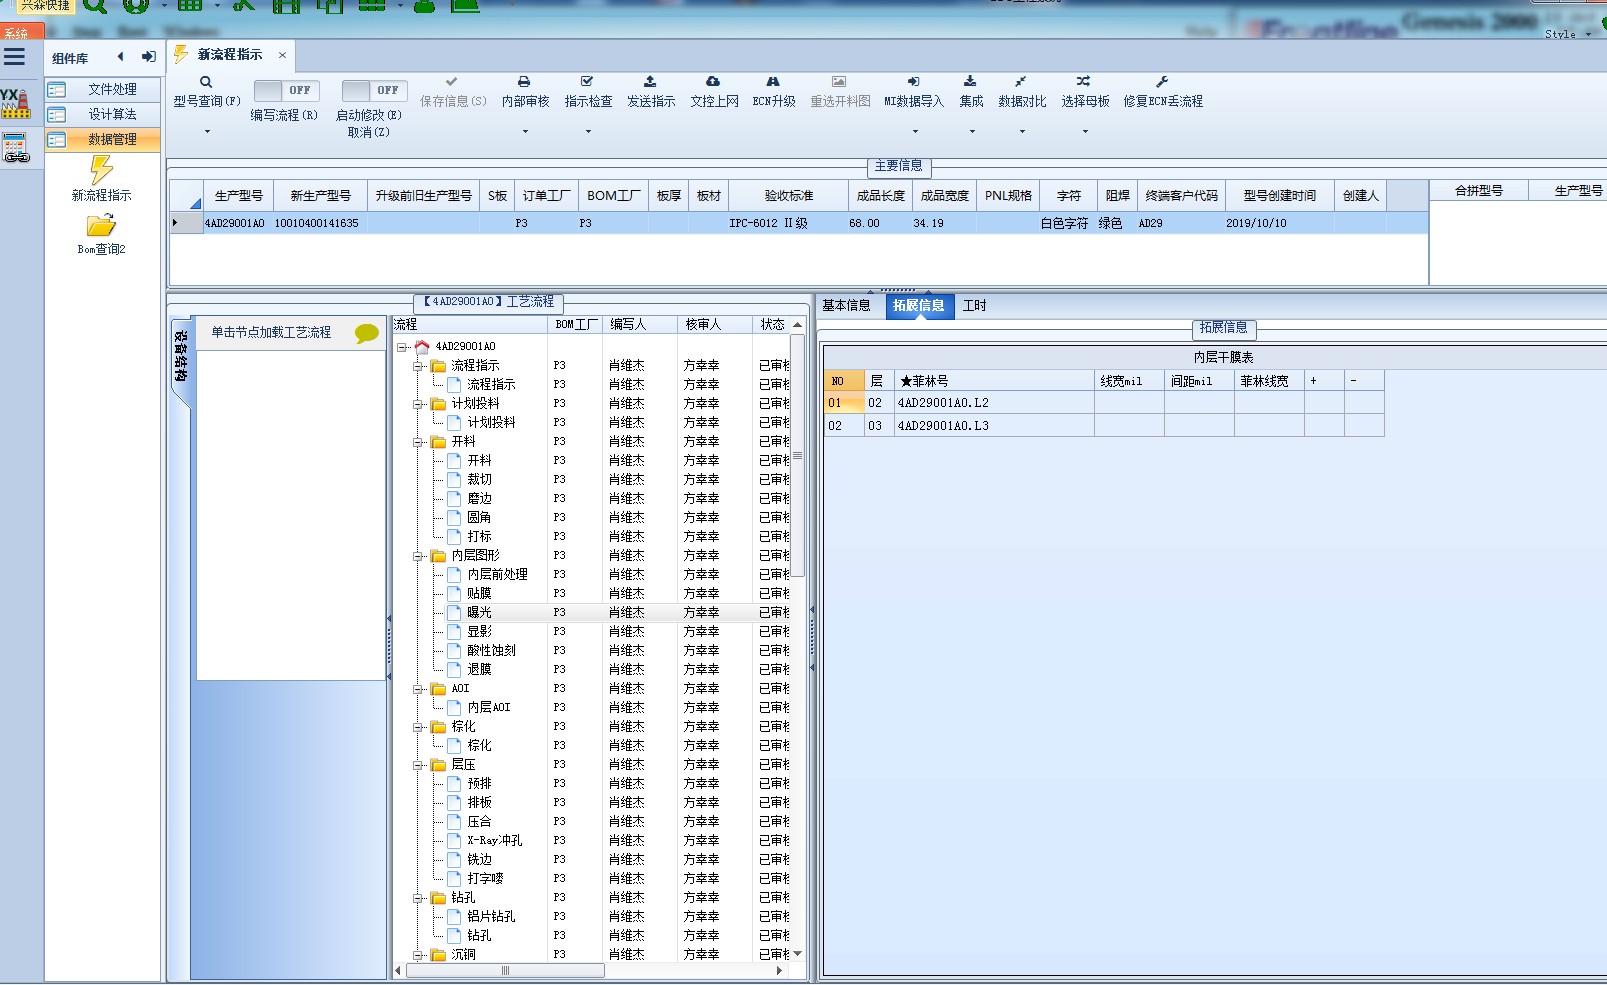Click the 4AD29001A0 root home icon
This screenshot has height=985, width=1607.
[422, 347]
